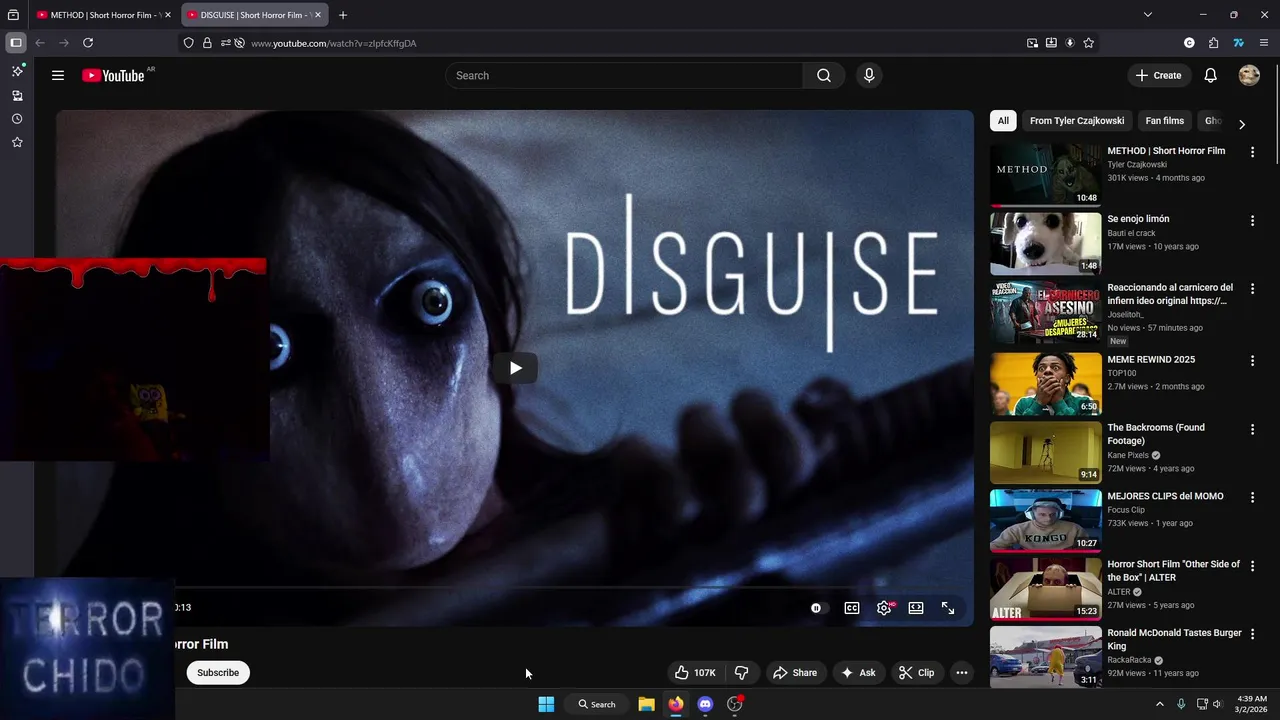Open options for MEME REWIND 2025
The height and width of the screenshot is (720, 1280).
(x=1252, y=361)
